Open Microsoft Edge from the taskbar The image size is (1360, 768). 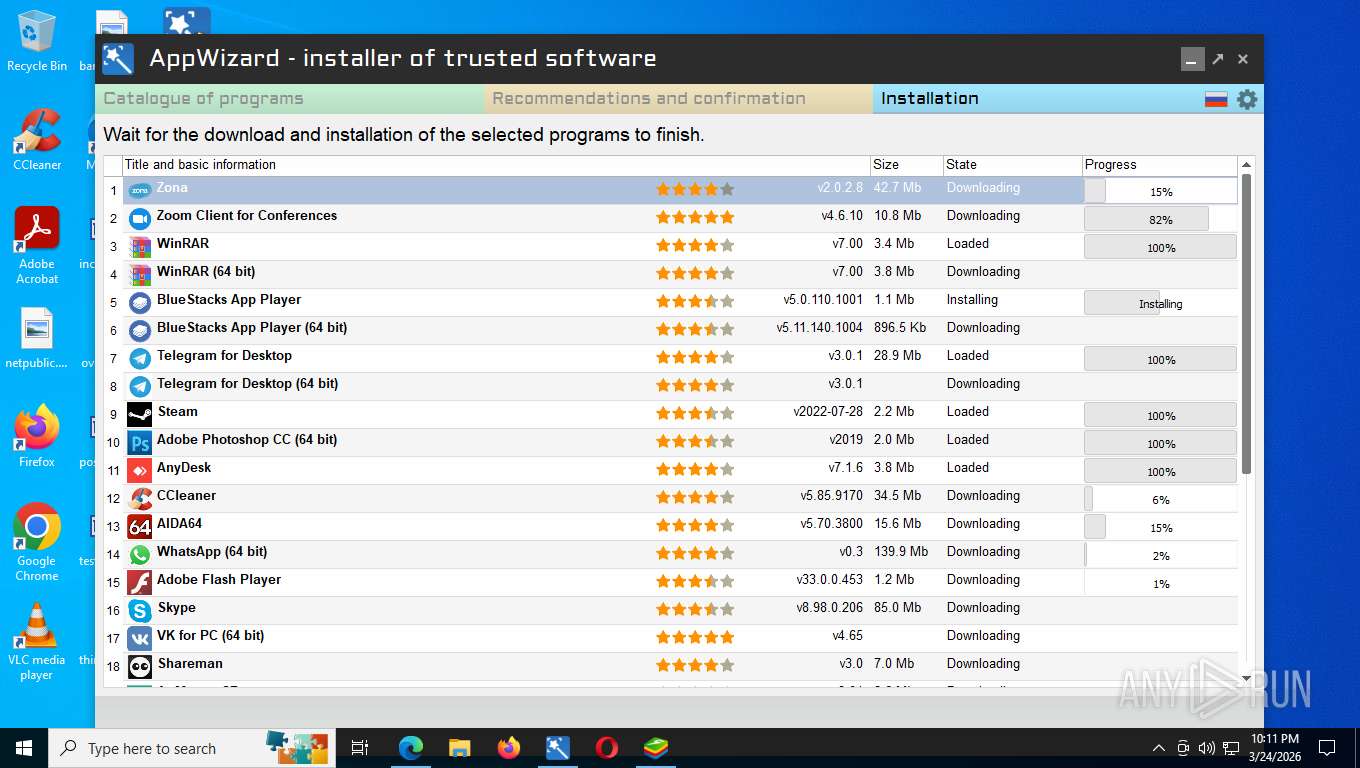coord(411,748)
